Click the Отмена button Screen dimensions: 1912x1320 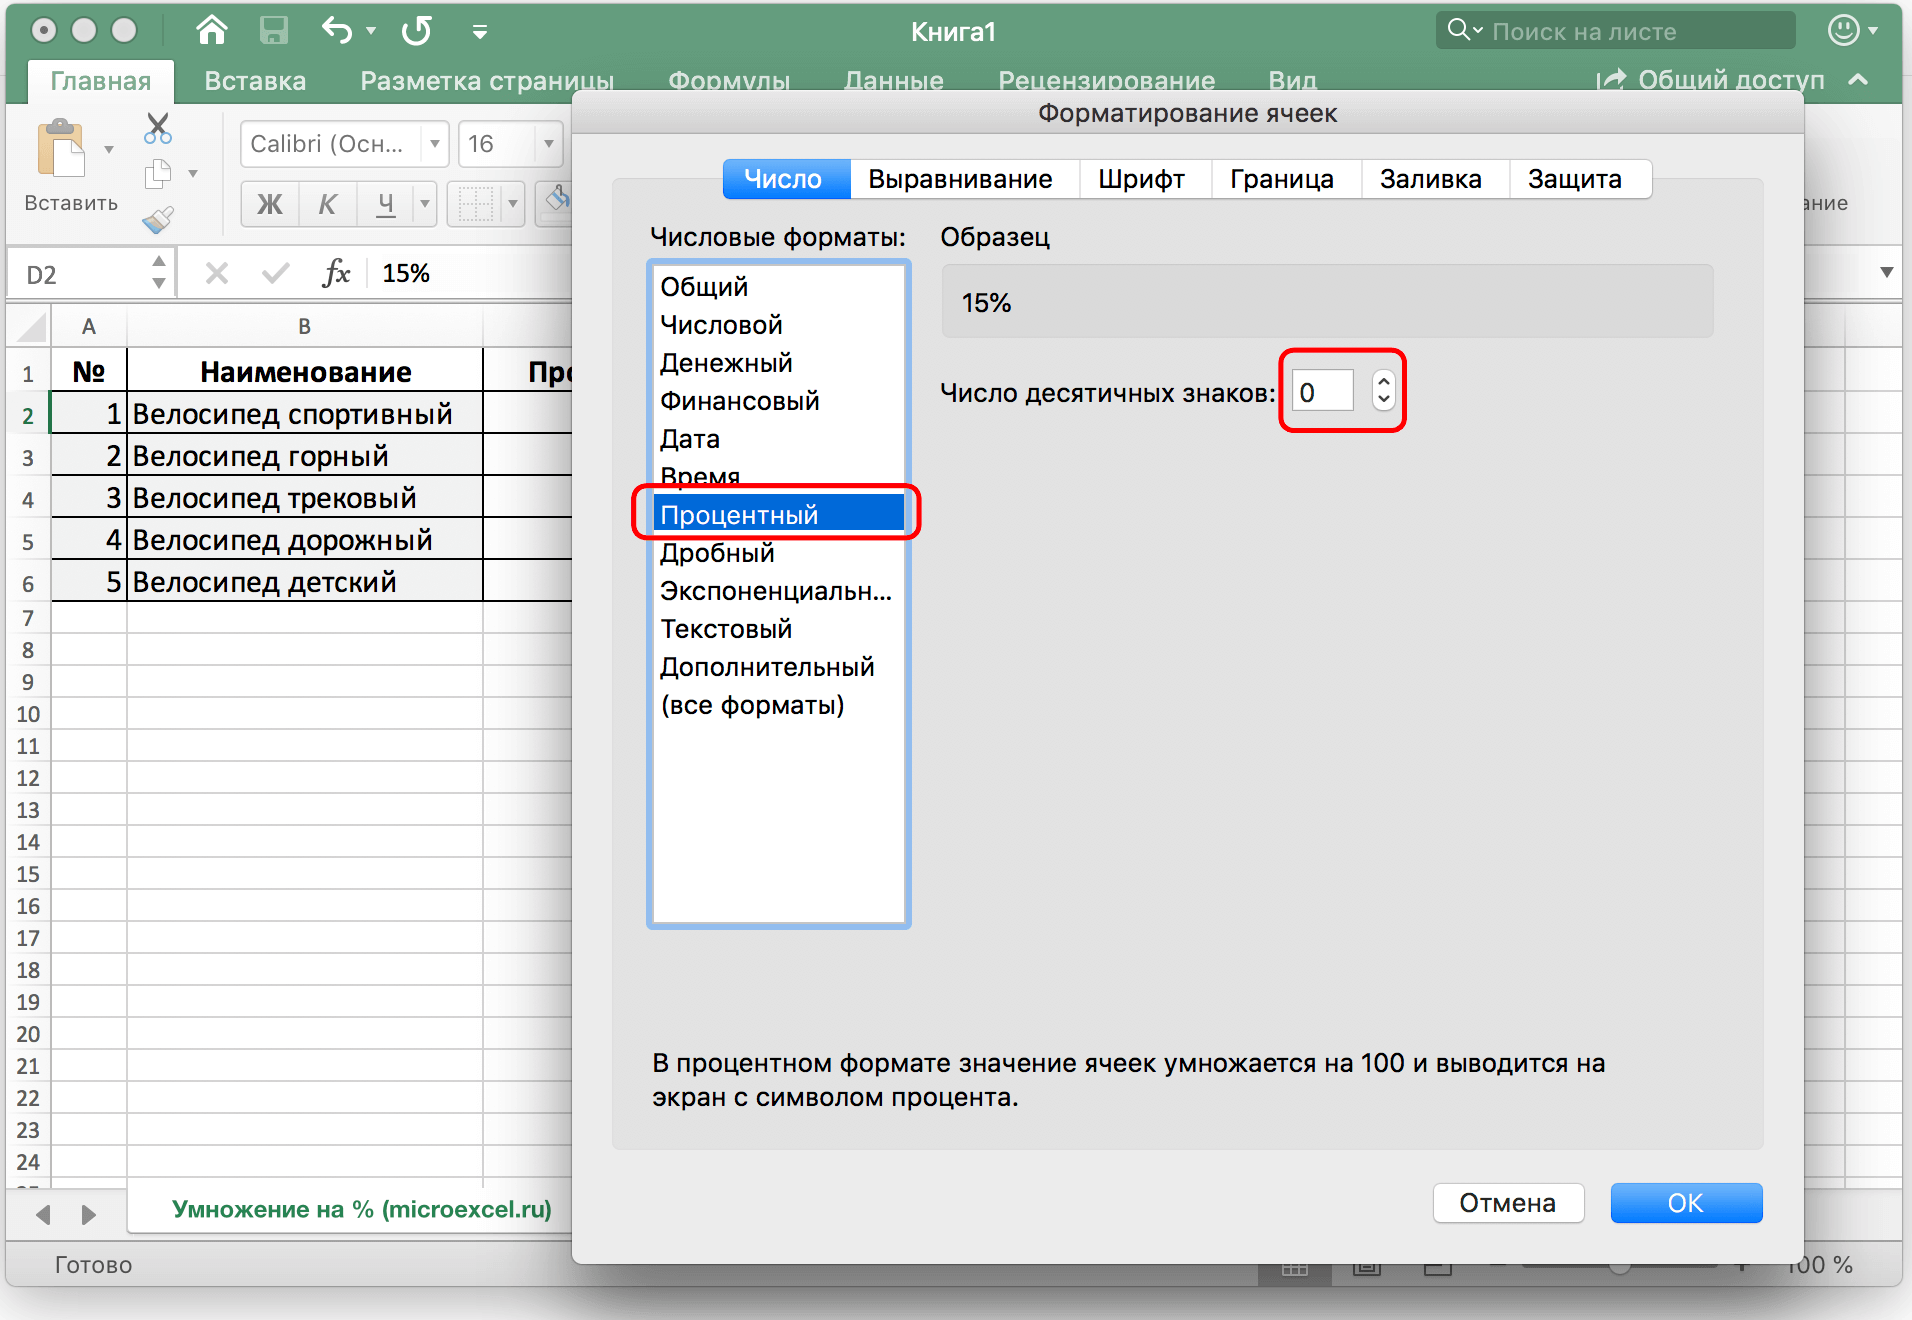(x=1507, y=1203)
